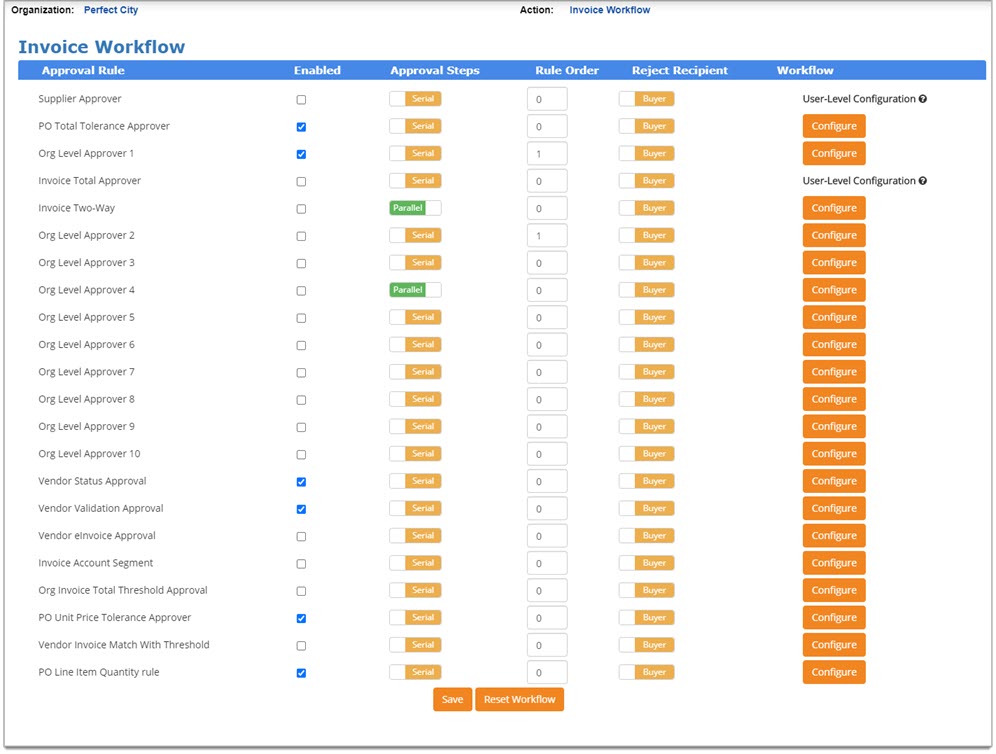Open the Invoice Workflow action link
The width and height of the screenshot is (996, 754).
click(610, 10)
